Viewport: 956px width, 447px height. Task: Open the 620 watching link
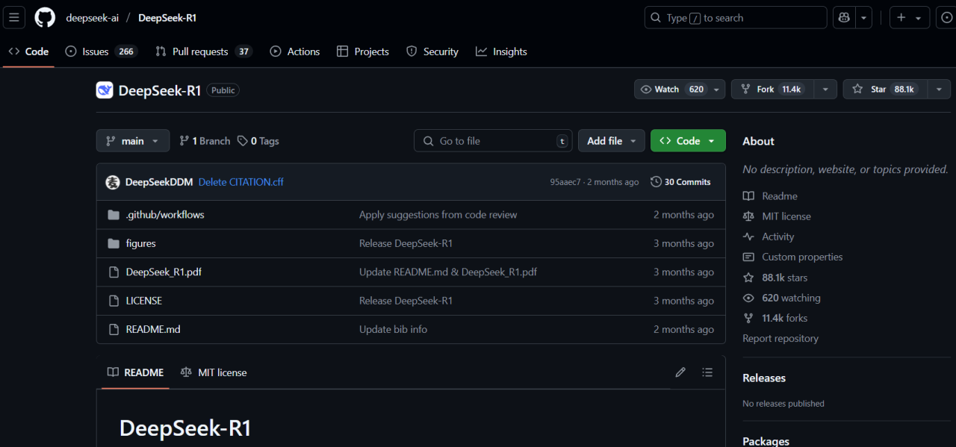(782, 298)
